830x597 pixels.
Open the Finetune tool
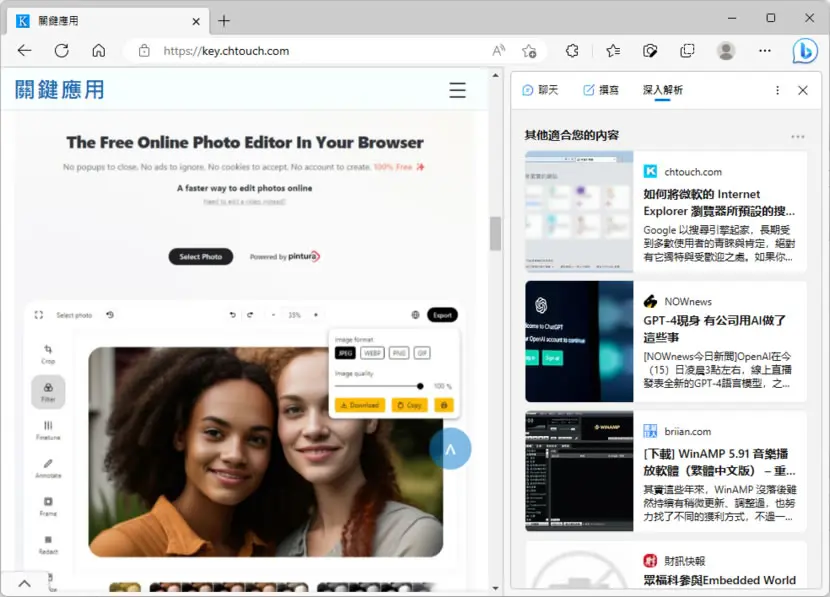coord(48,430)
